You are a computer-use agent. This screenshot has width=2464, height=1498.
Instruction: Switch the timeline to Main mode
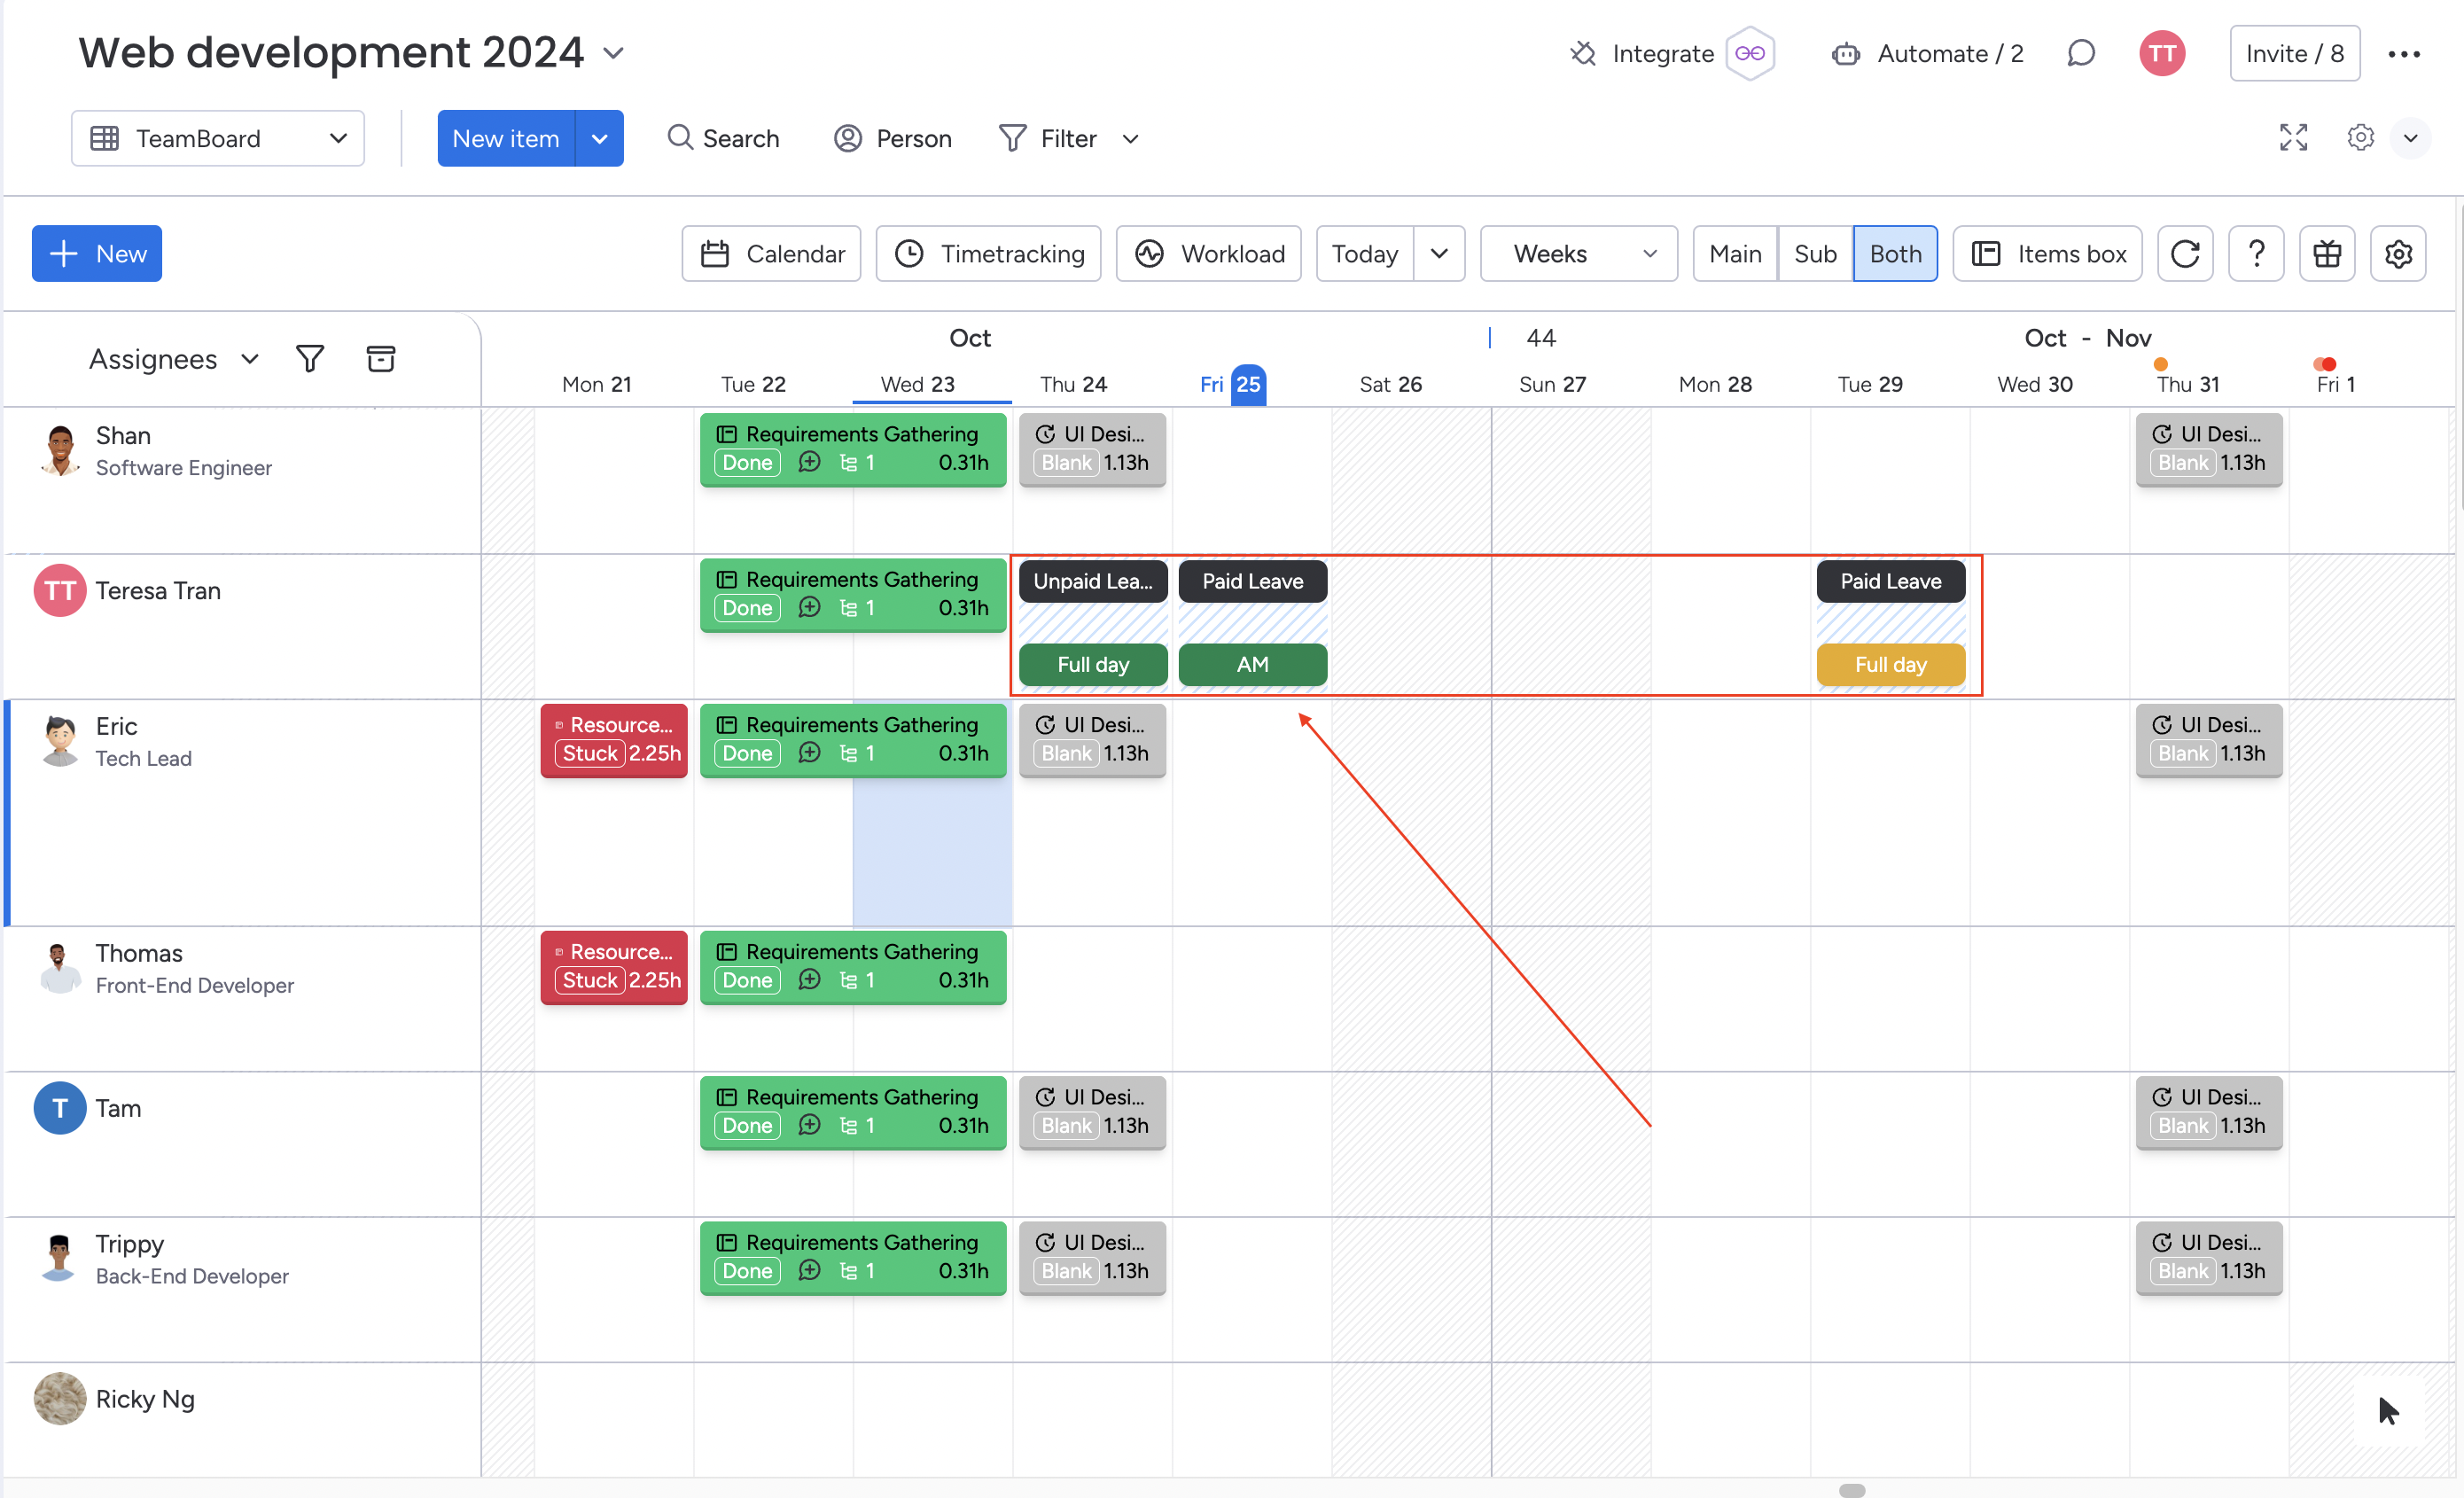(1734, 253)
